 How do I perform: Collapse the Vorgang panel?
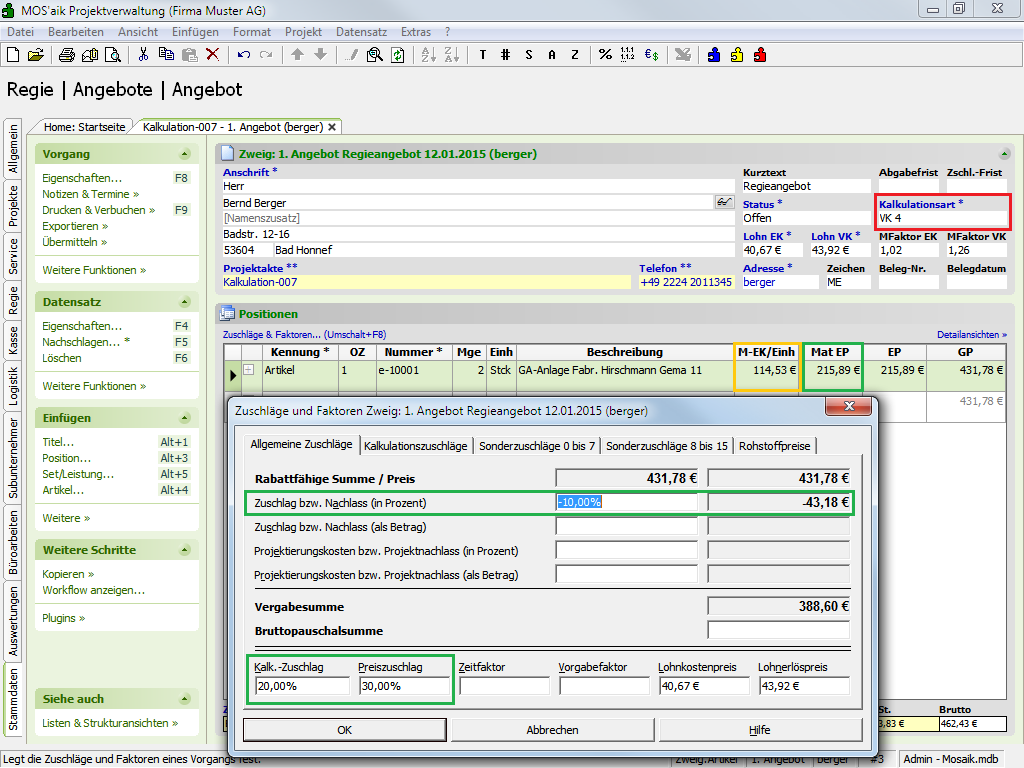(x=184, y=154)
